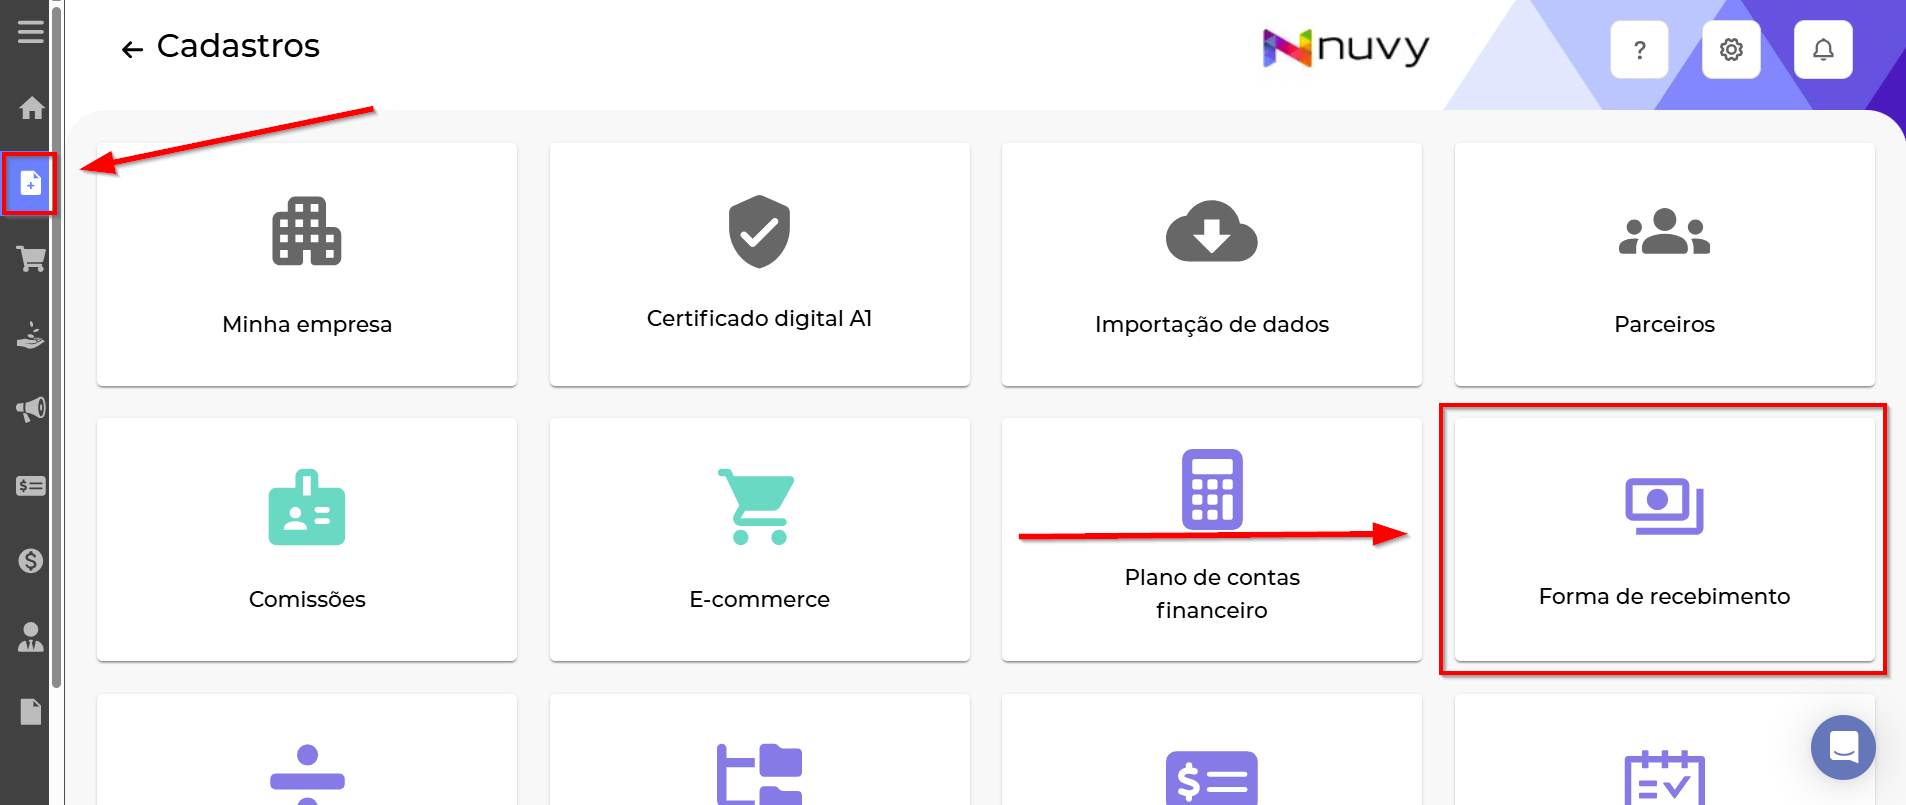Open Cadastros document-plus sidebar icon
1906x805 pixels.
click(x=31, y=184)
